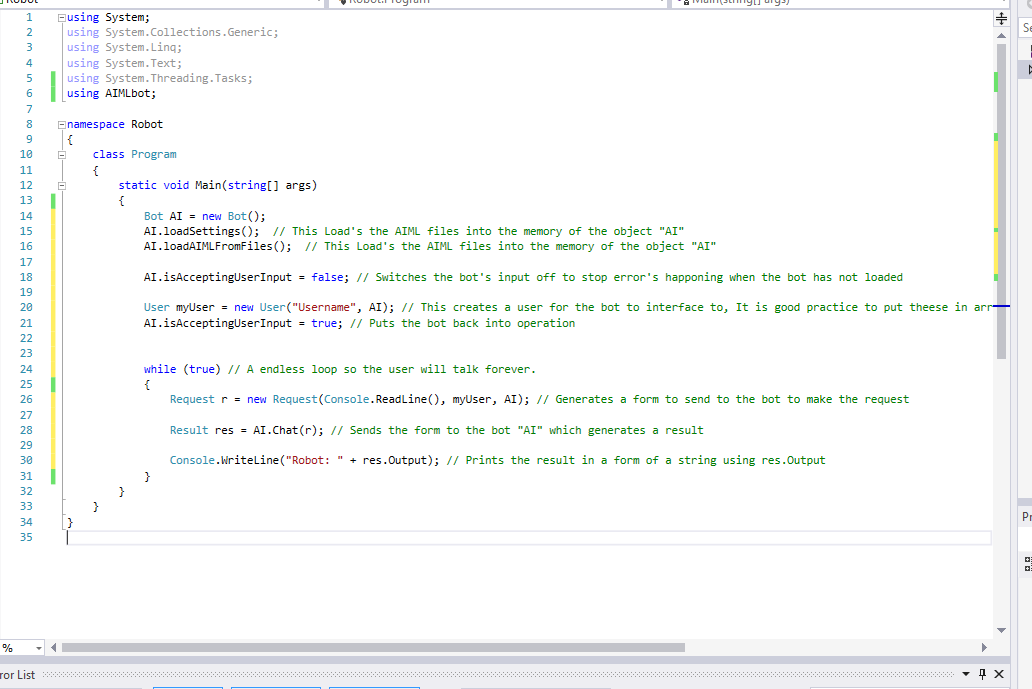Image resolution: width=1032 pixels, height=689 pixels.
Task: Click "Console.WriteLine" on line 30
Action: tap(224, 461)
